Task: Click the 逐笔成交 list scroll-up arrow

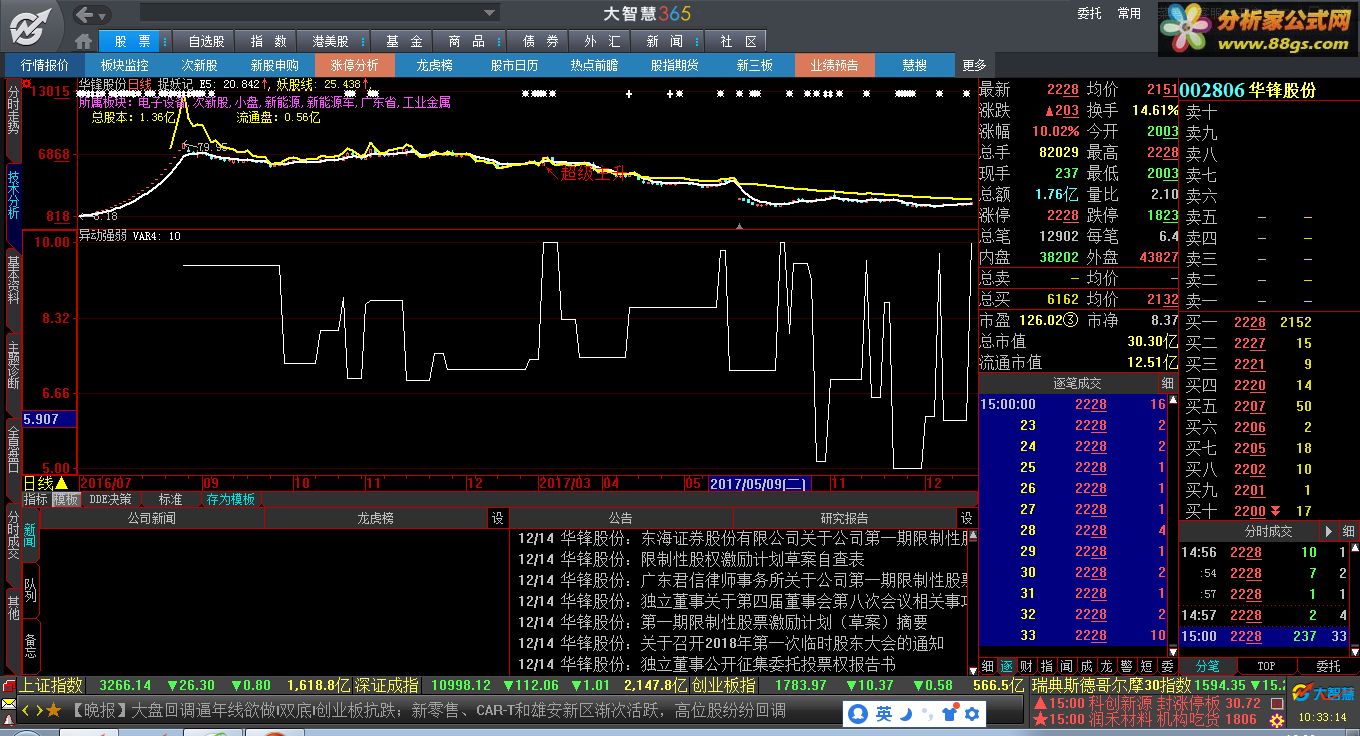Action: pyautogui.click(x=1173, y=402)
